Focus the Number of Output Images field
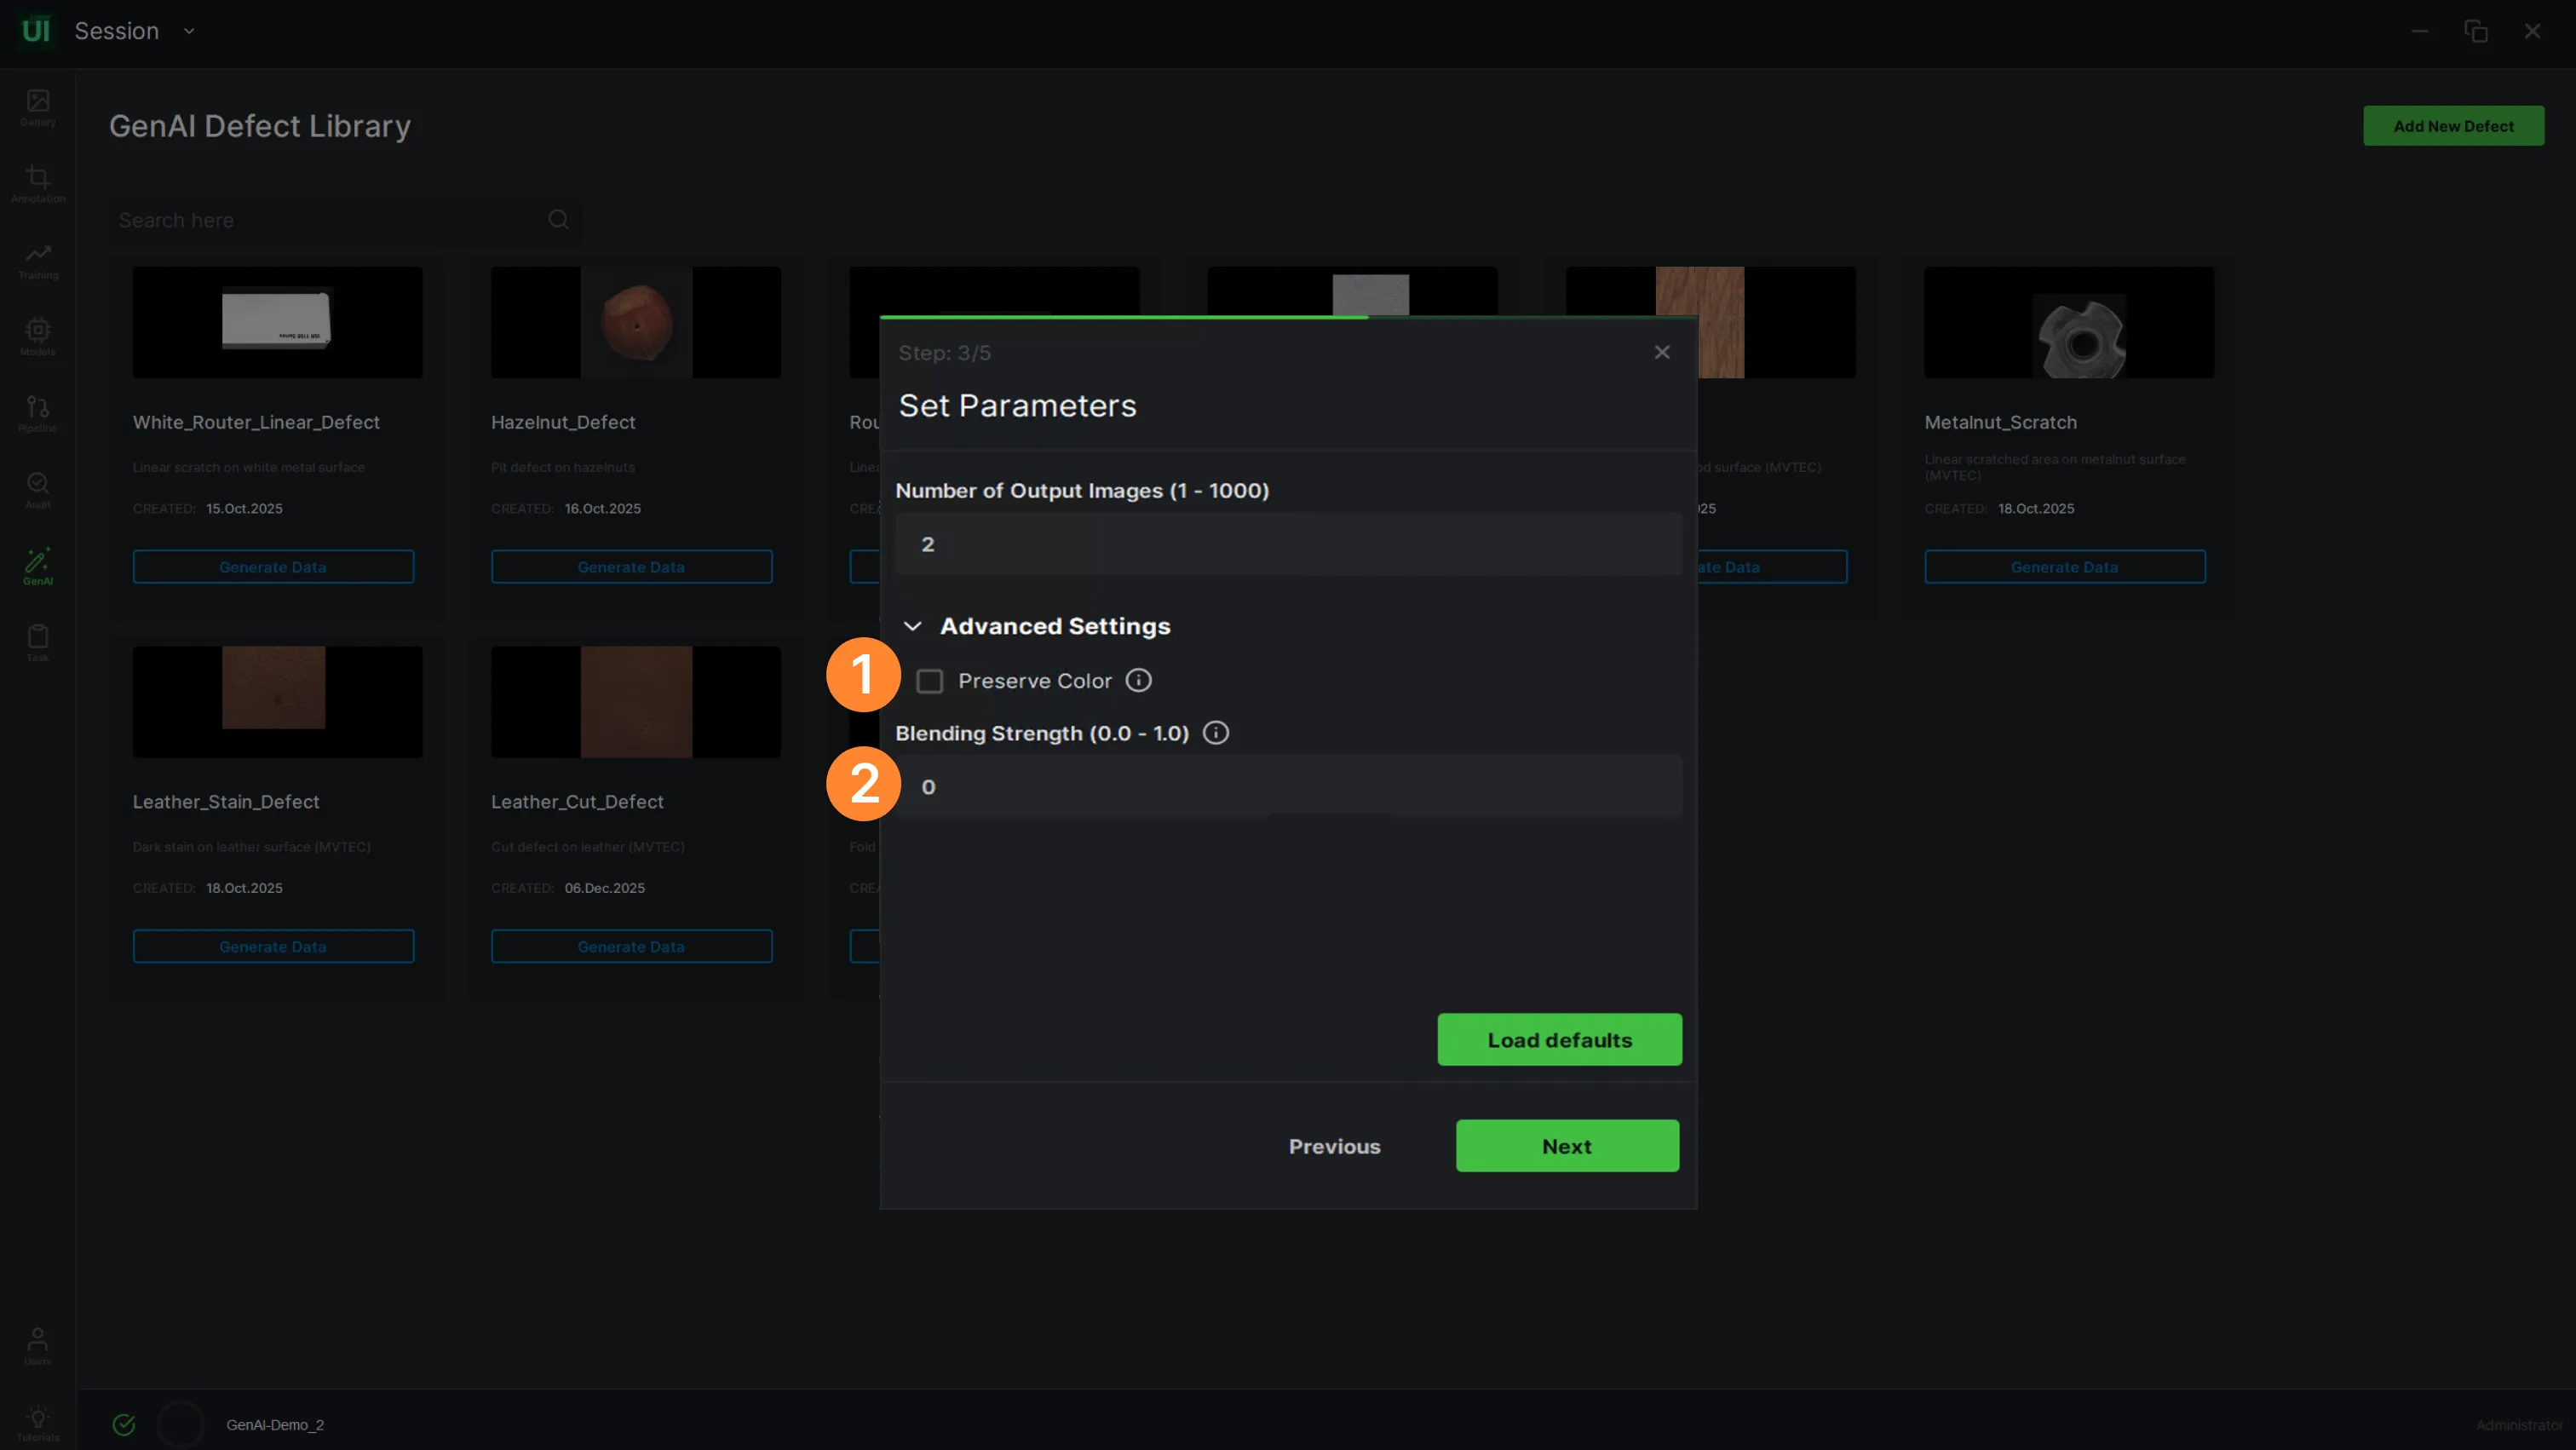The image size is (2576, 1450). pos(1288,544)
